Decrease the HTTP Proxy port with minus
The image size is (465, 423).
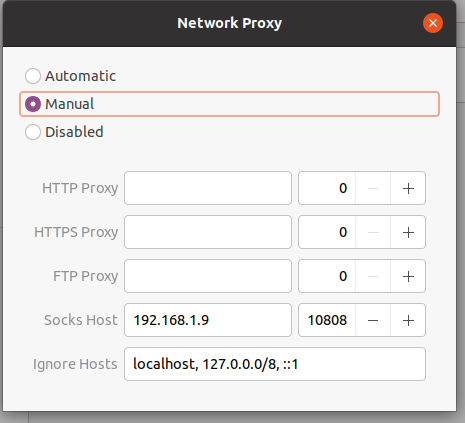373,188
